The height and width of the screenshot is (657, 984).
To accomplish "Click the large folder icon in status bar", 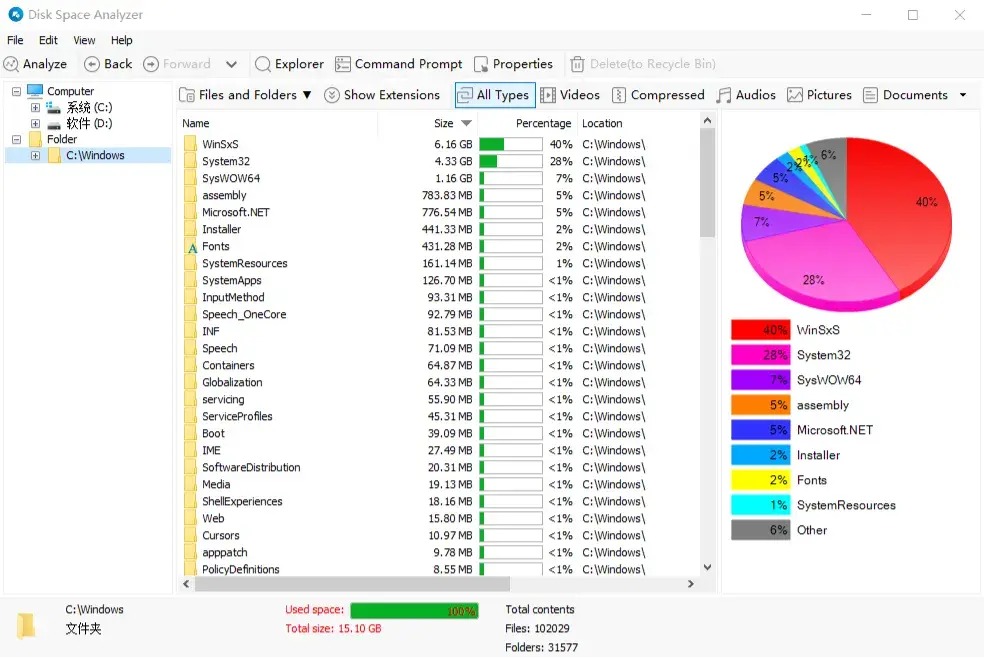I will pyautogui.click(x=26, y=626).
